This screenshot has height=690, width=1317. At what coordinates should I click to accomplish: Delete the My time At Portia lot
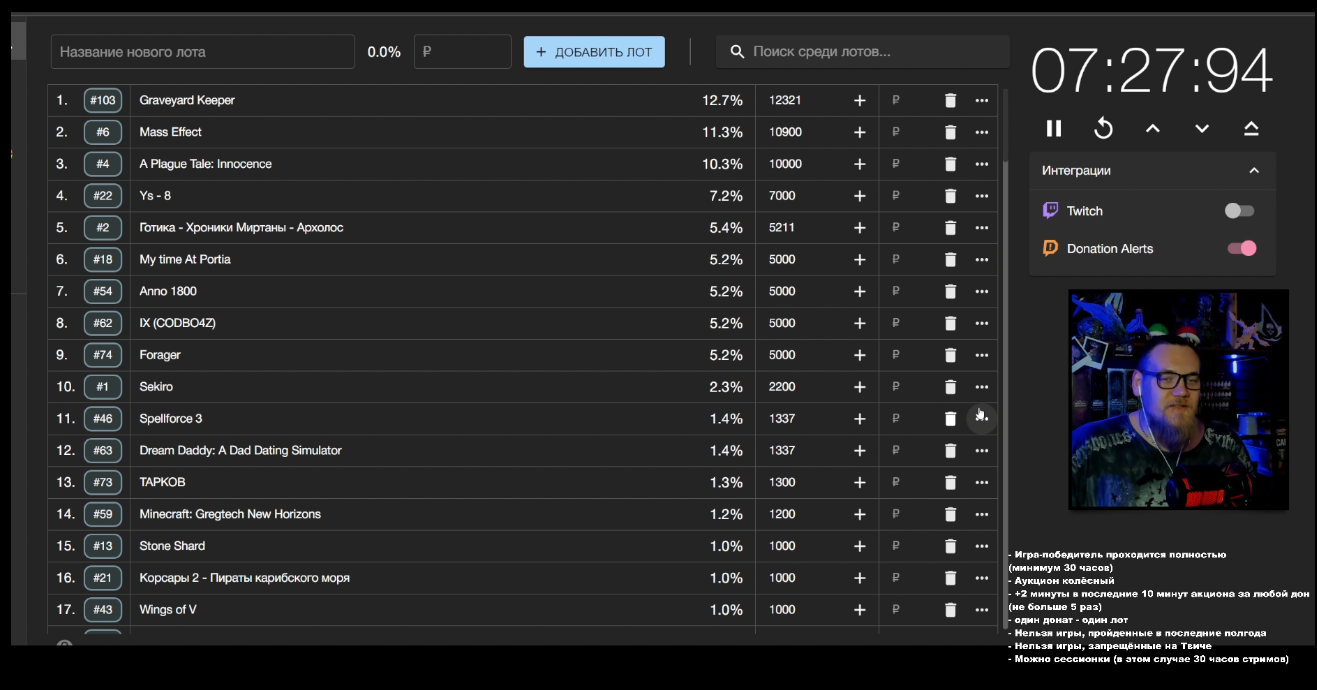point(950,259)
